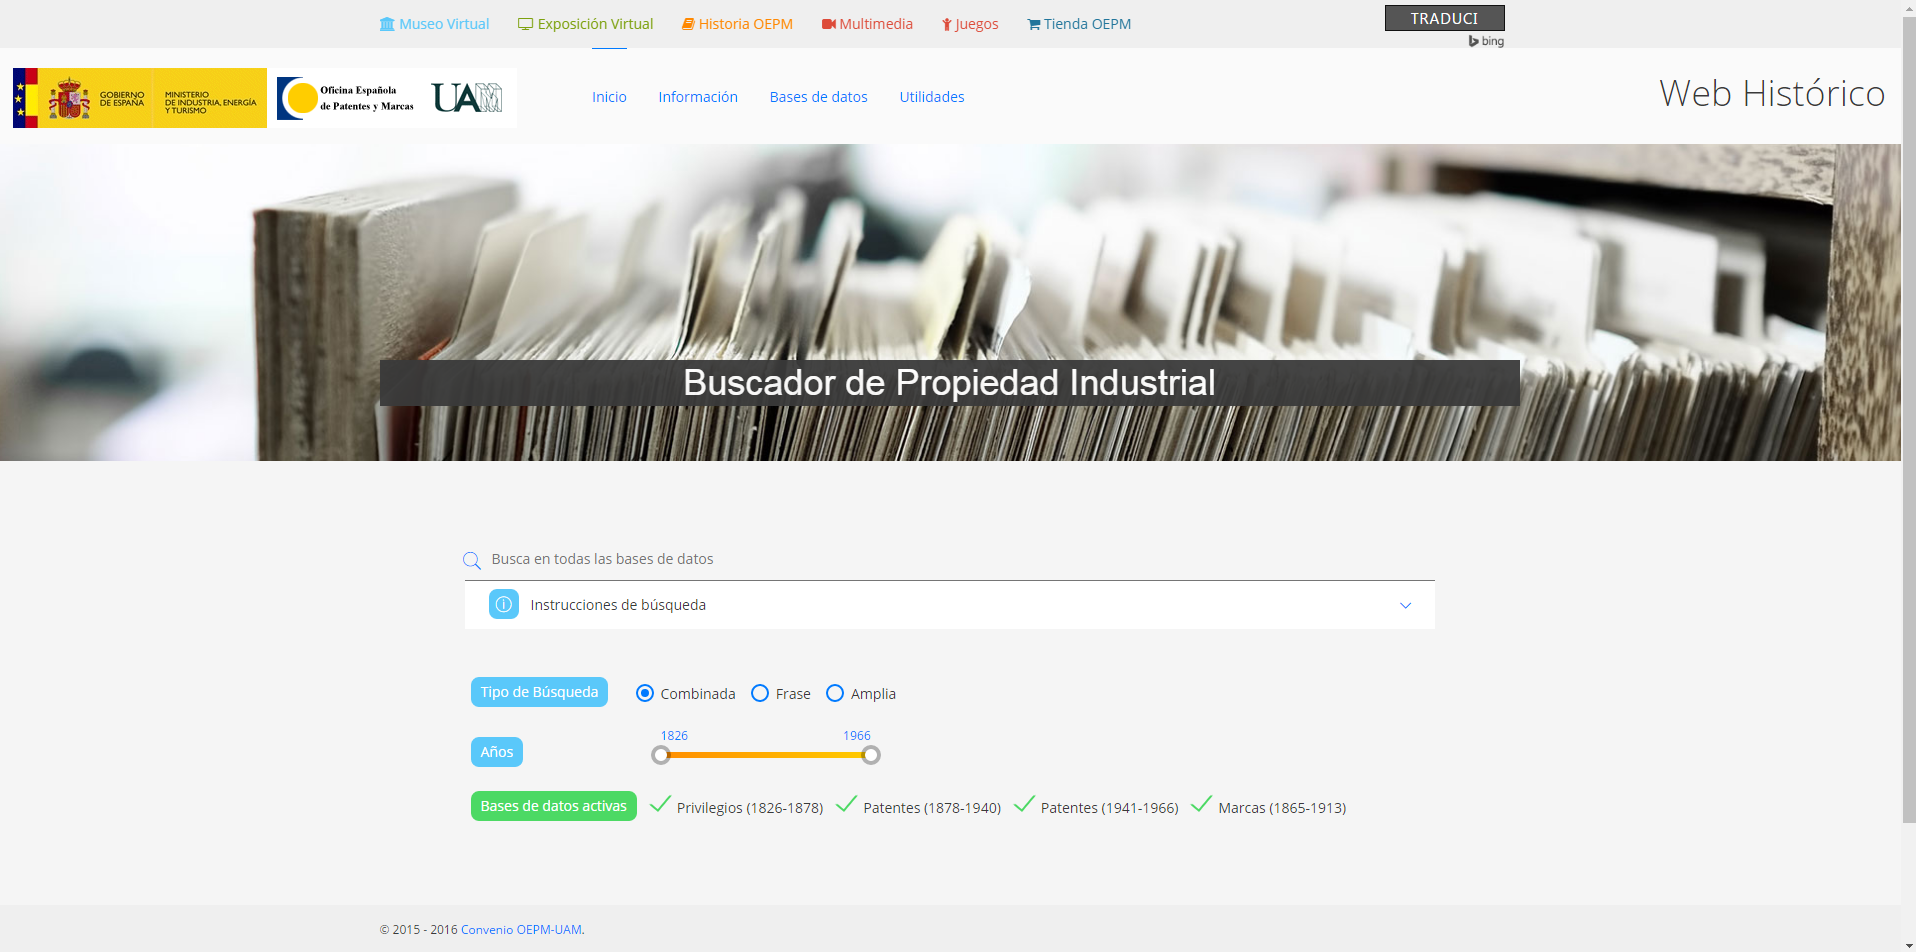Toggle the Privilegios (1826-1878) database checkmark
1916x952 pixels.
[660, 804]
